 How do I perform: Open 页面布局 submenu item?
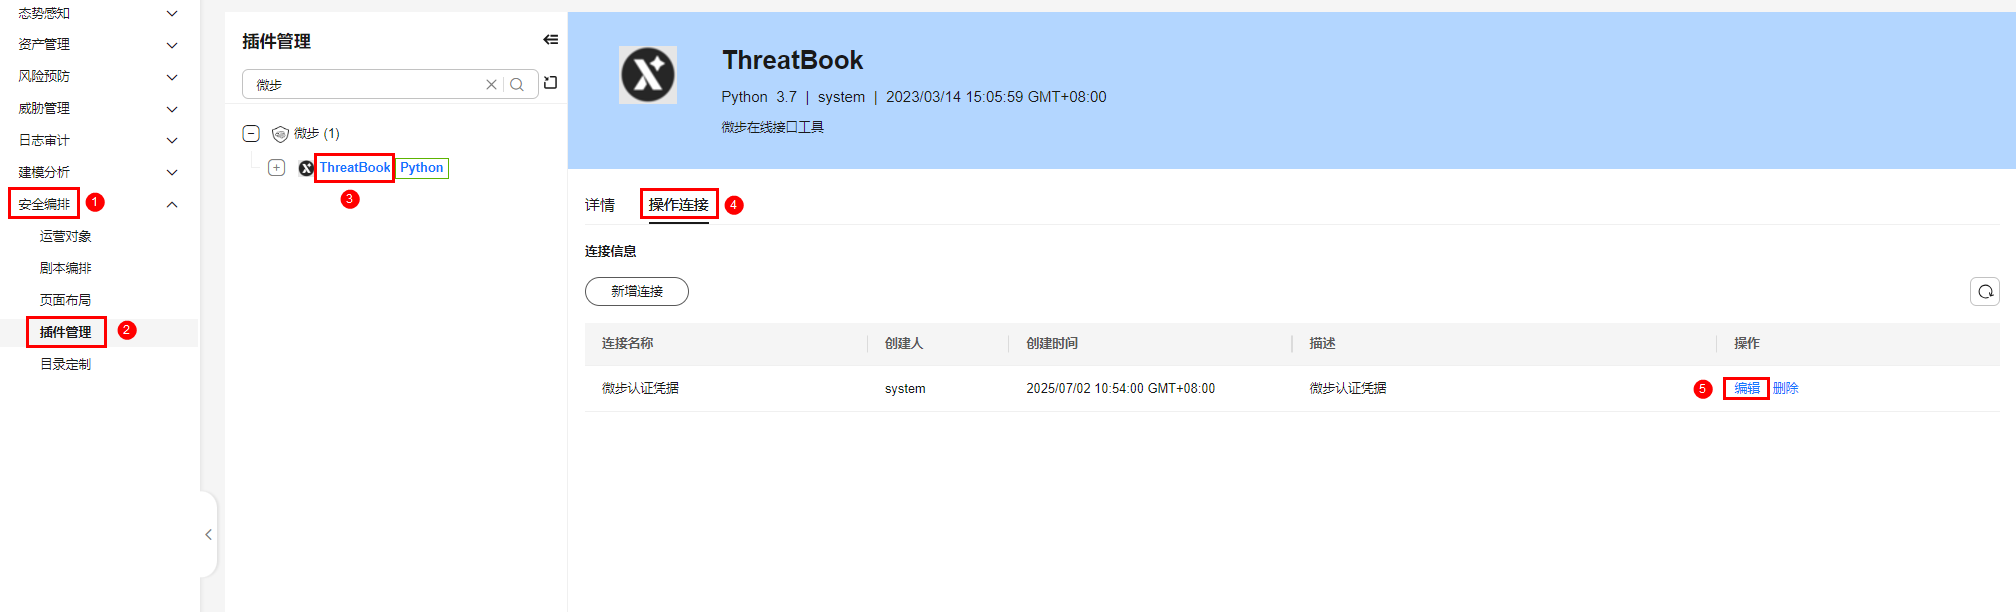coord(66,301)
